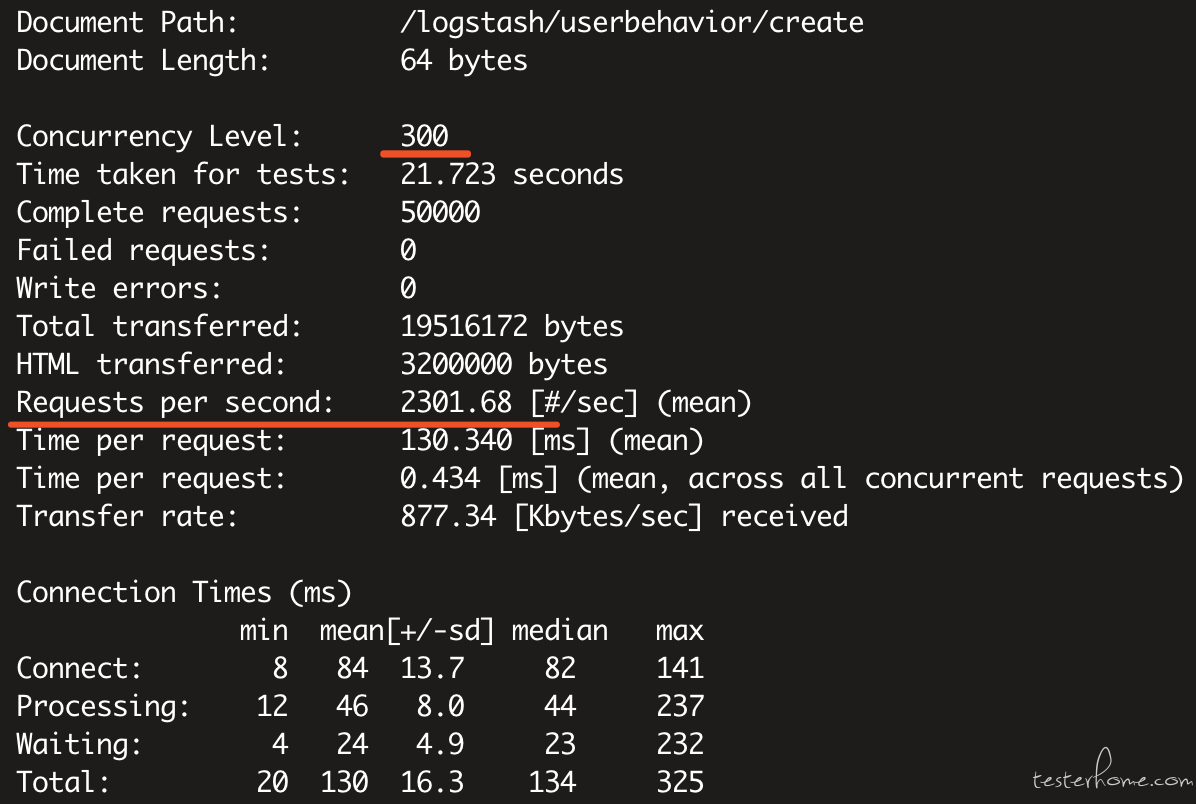Click the Connect row label
The width and height of the screenshot is (1196, 804).
(x=79, y=668)
